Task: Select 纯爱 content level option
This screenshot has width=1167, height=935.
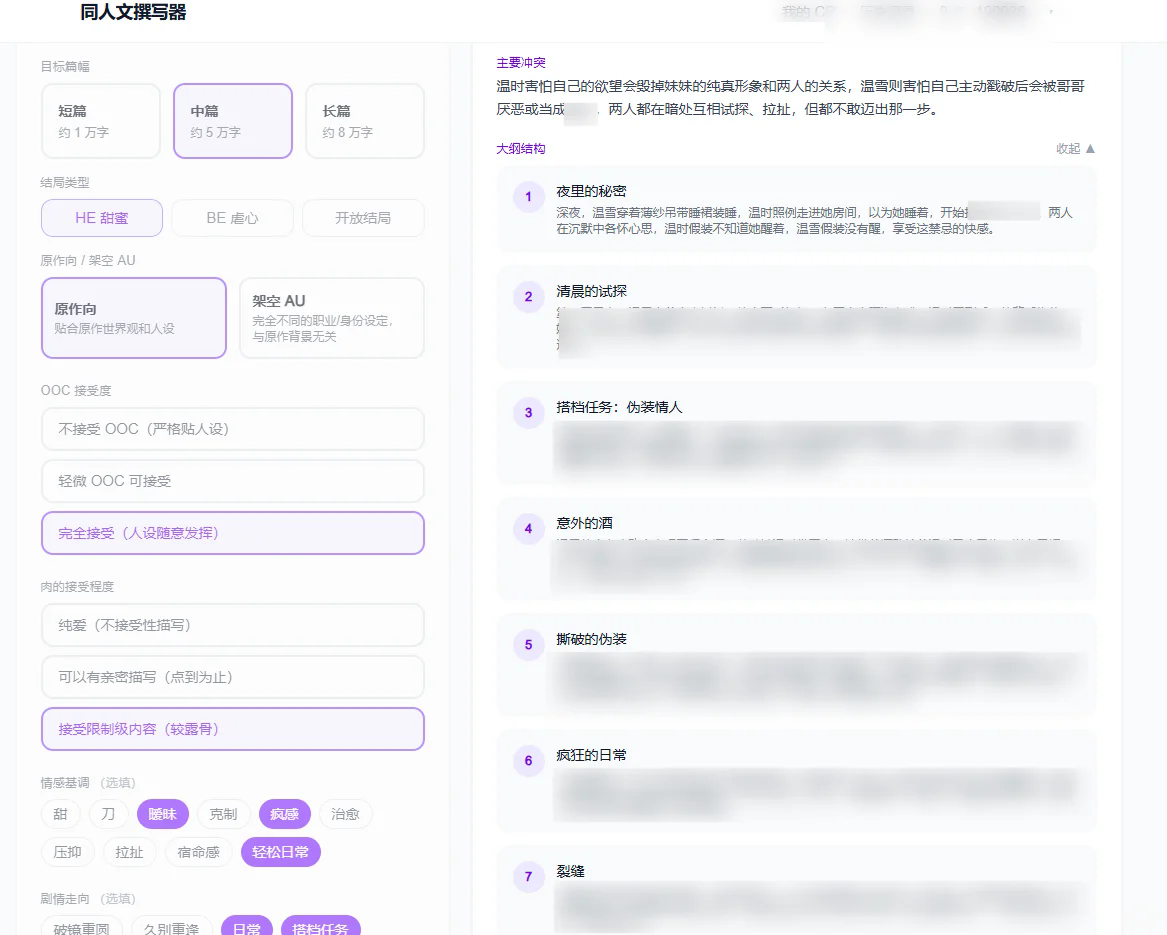Action: [233, 625]
